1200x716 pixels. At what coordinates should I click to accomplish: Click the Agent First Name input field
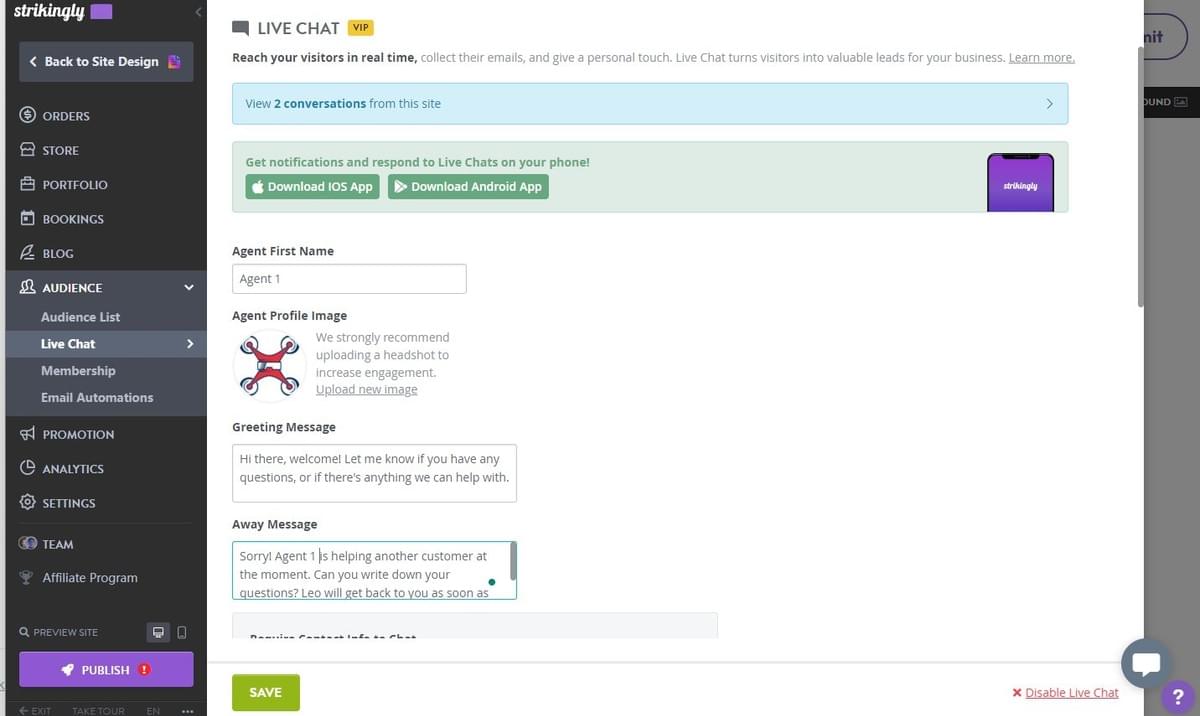point(349,279)
